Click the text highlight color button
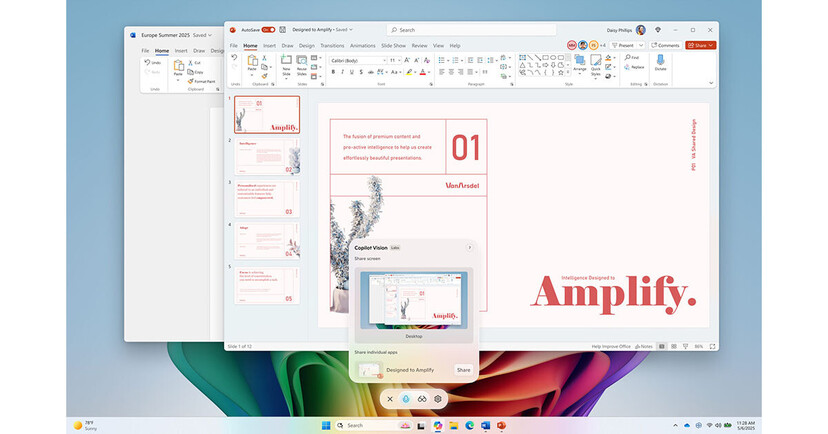 409,72
